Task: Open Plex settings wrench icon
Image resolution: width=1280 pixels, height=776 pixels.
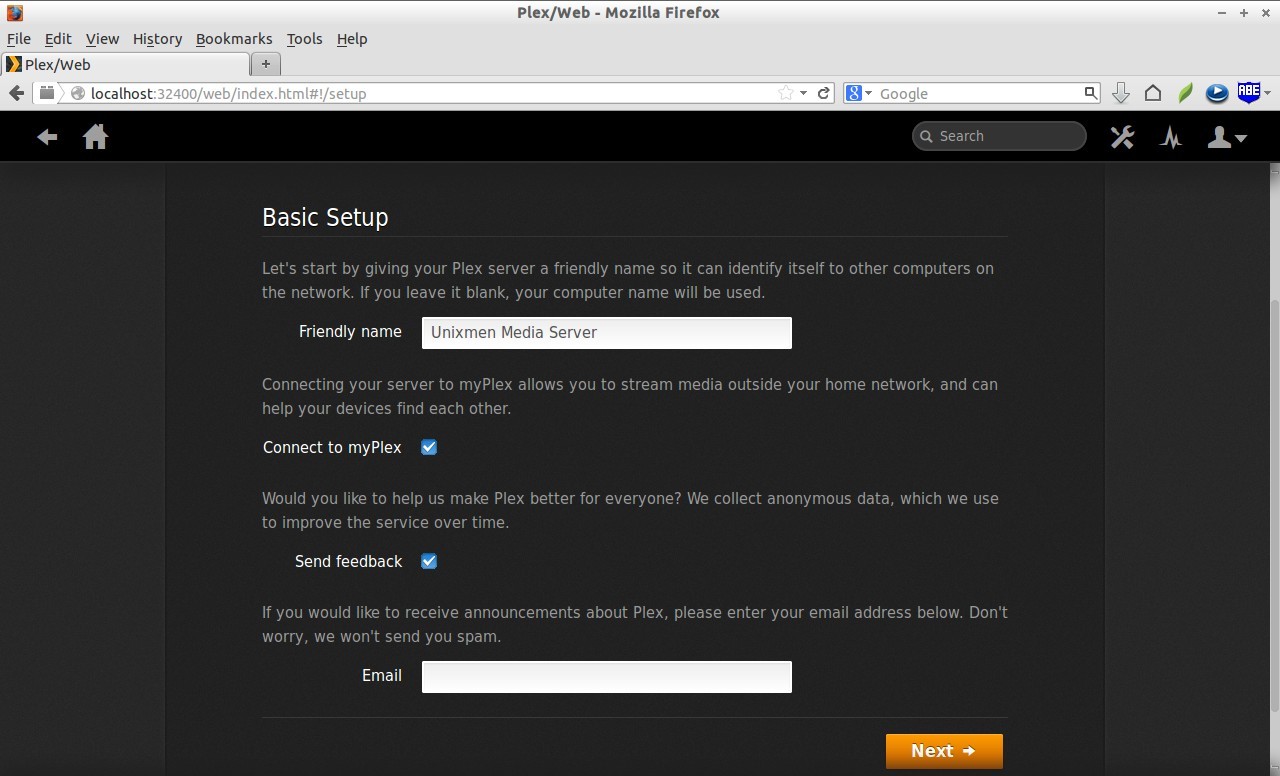Action: click(1122, 137)
